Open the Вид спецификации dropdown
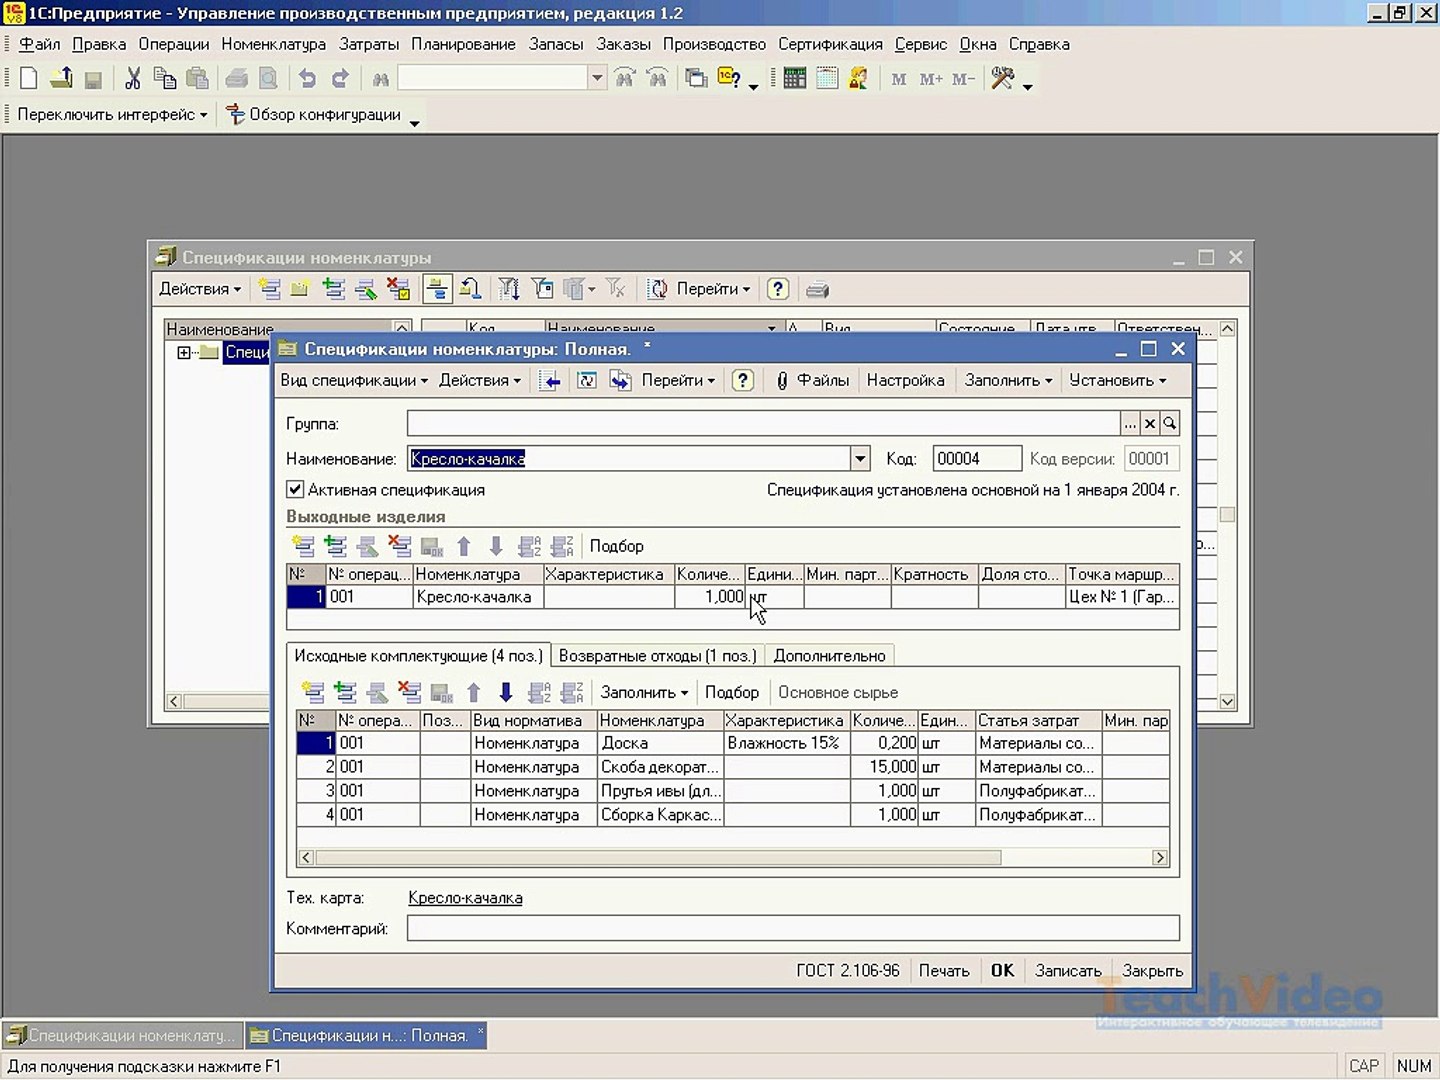 354,380
